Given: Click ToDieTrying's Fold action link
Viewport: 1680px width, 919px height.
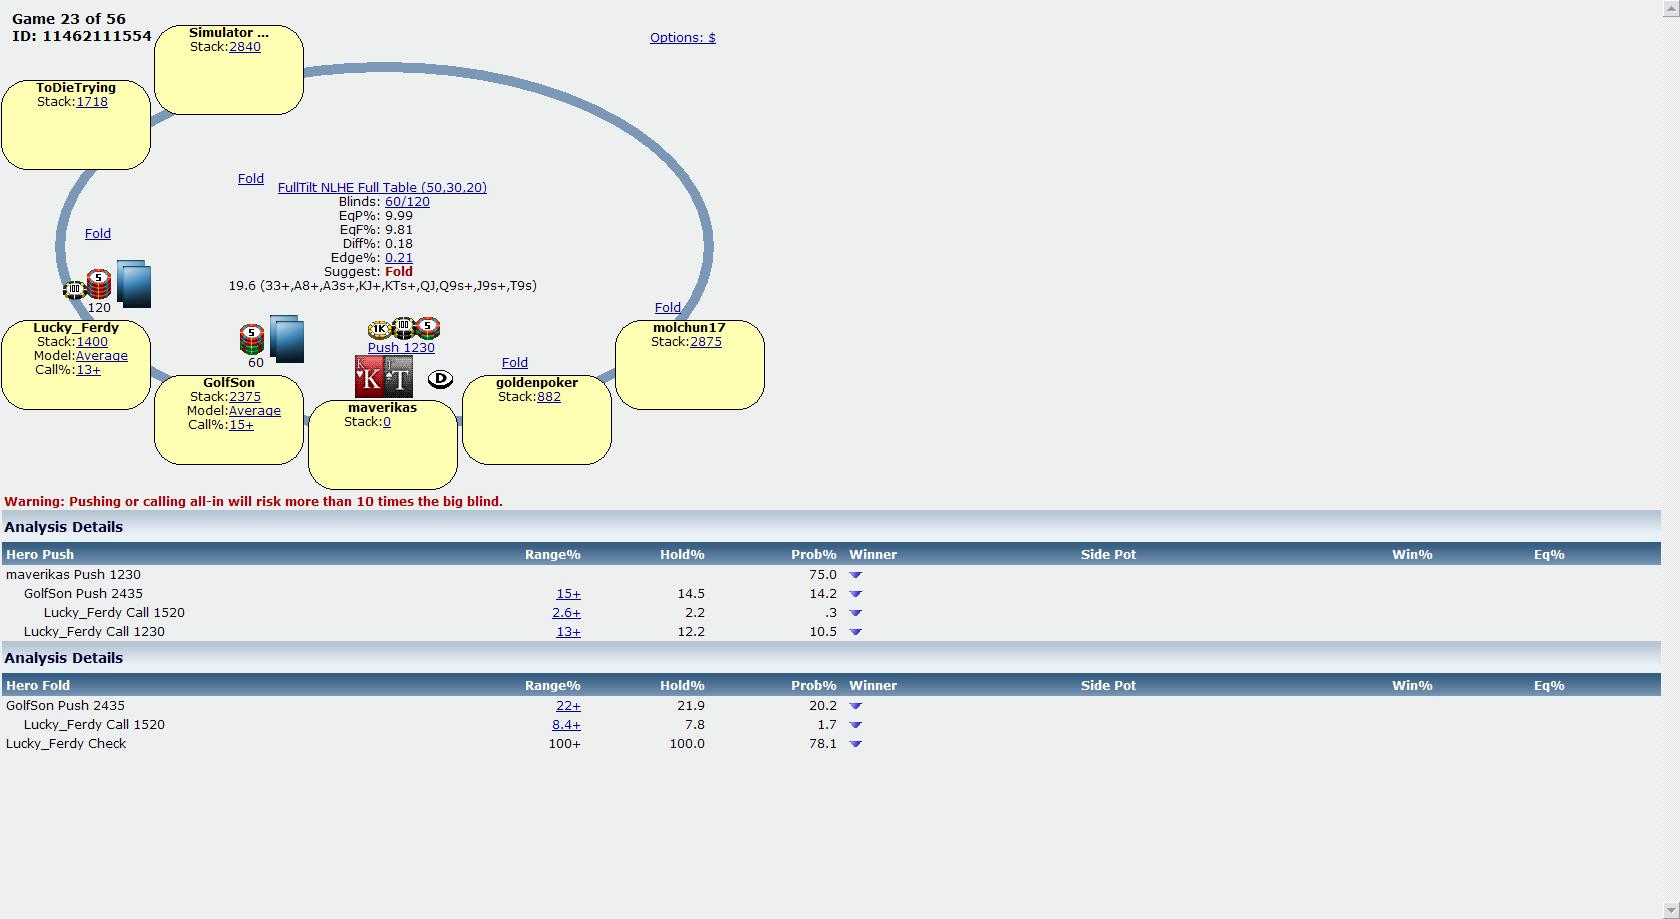Looking at the screenshot, I should coord(98,233).
